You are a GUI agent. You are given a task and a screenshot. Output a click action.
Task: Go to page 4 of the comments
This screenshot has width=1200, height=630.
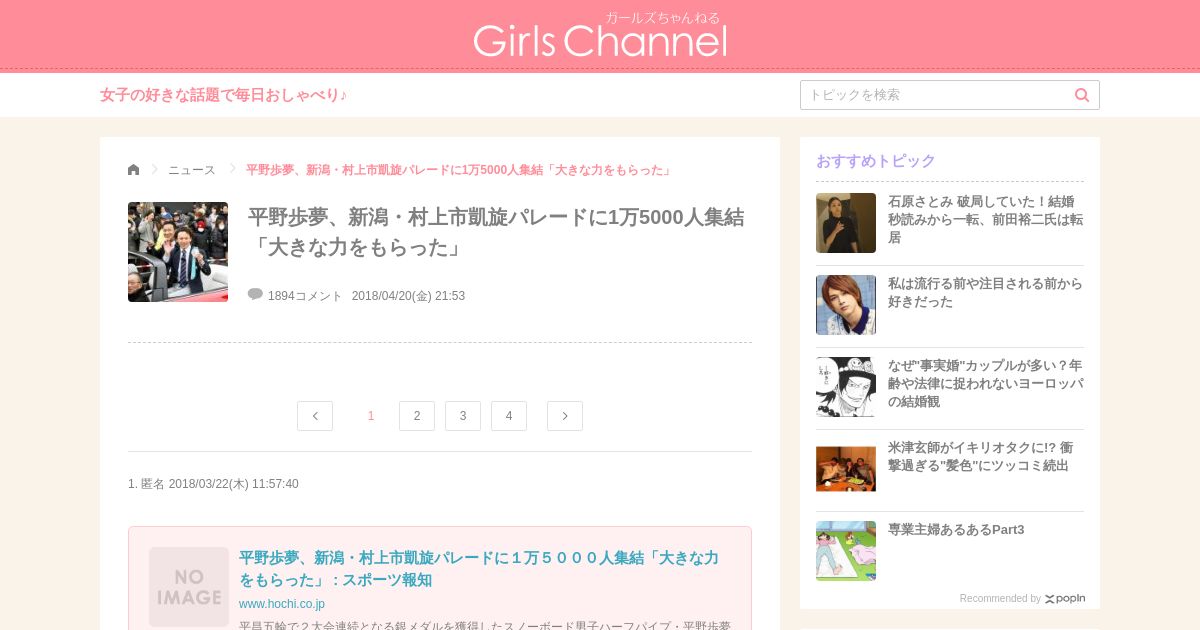[x=509, y=416]
